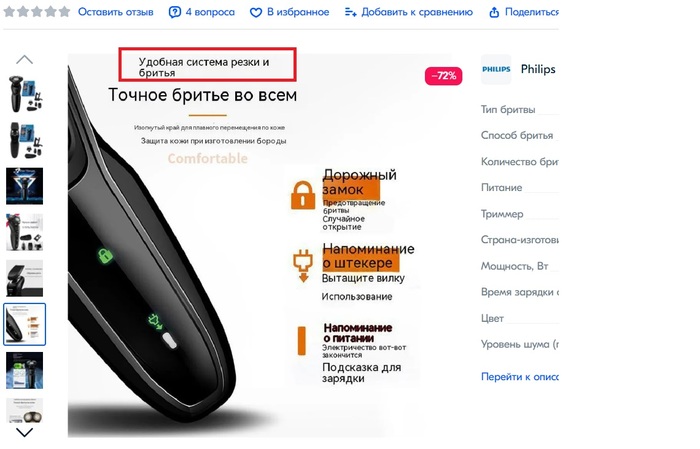Open Оставить отзыв link
Image resolution: width=700 pixels, height=449 pixels.
pos(116,12)
